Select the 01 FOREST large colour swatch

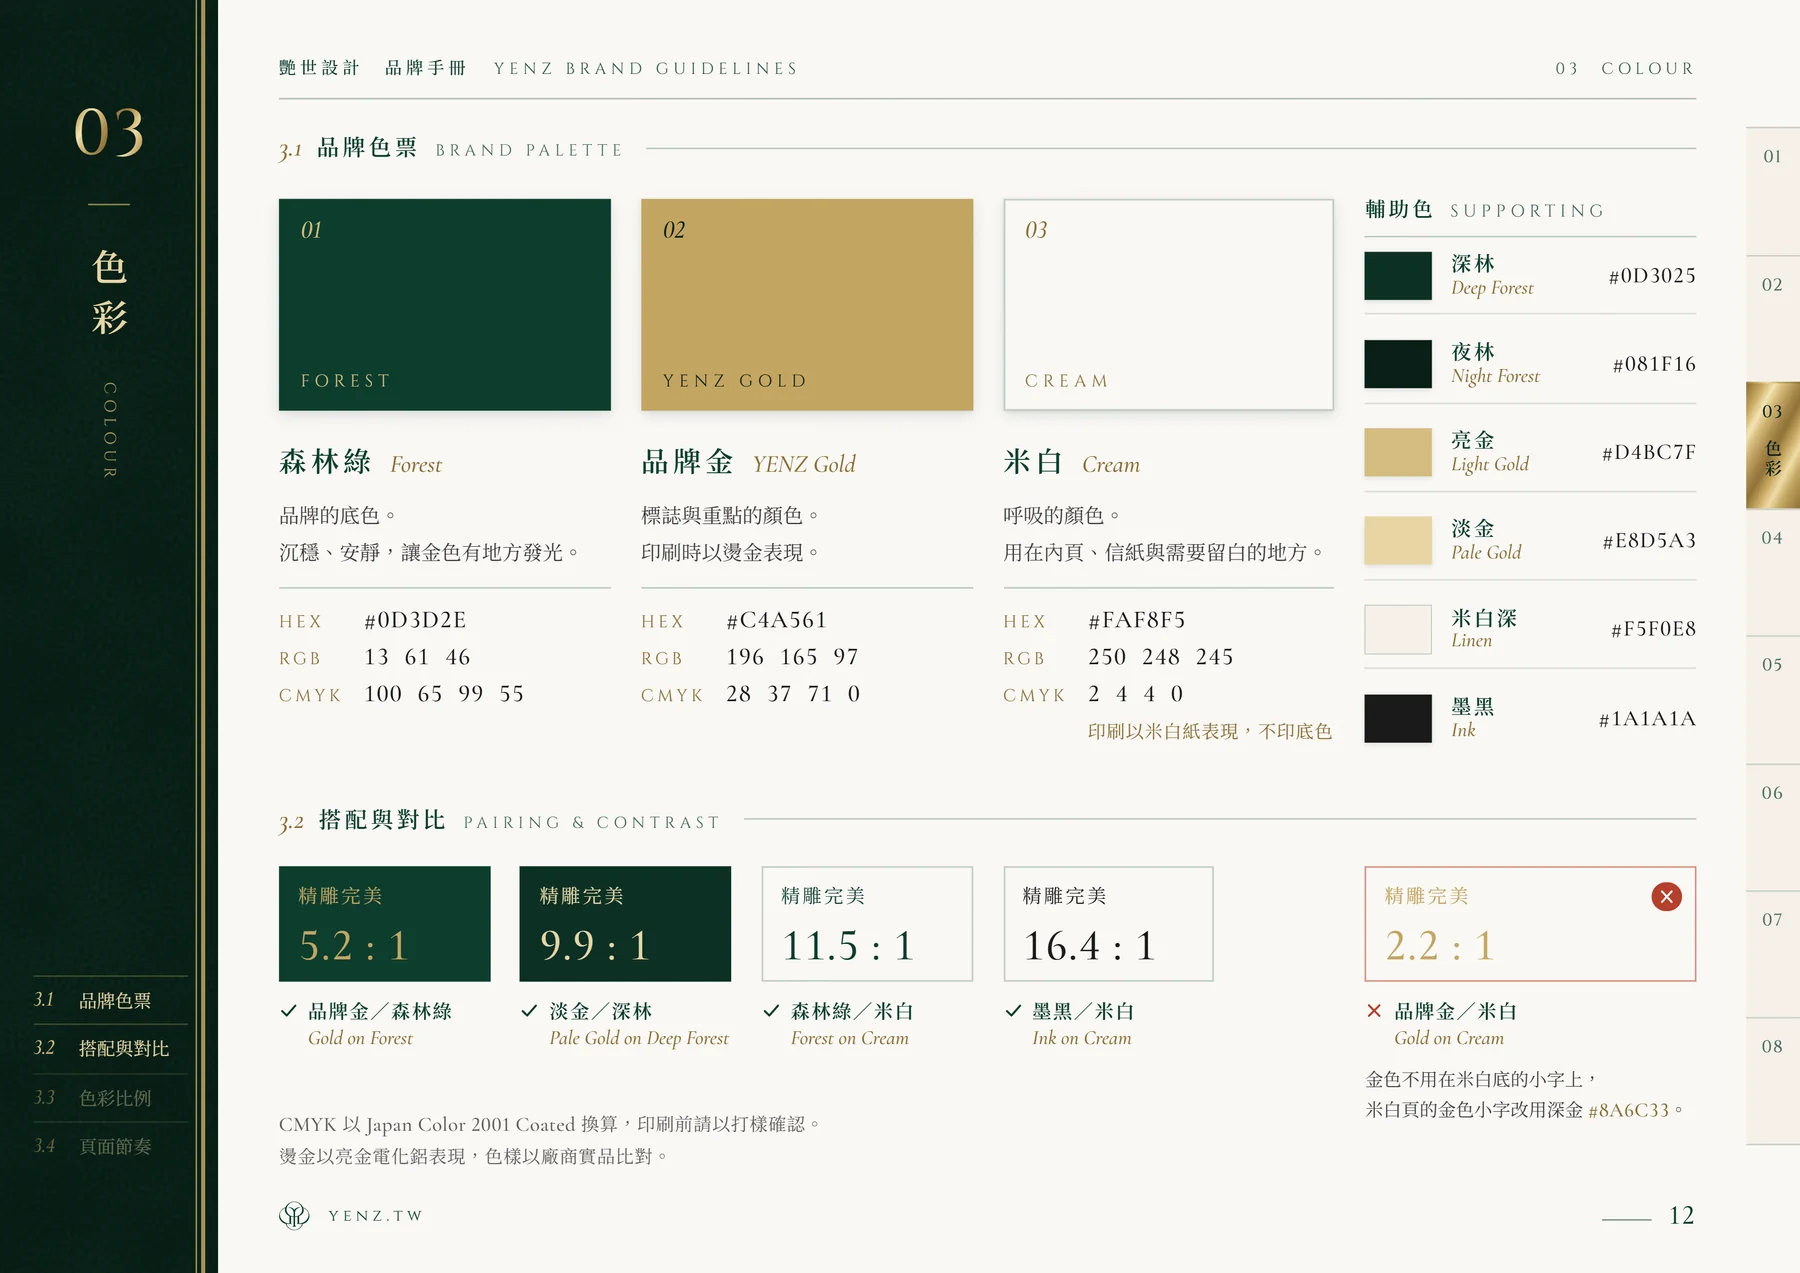(445, 304)
